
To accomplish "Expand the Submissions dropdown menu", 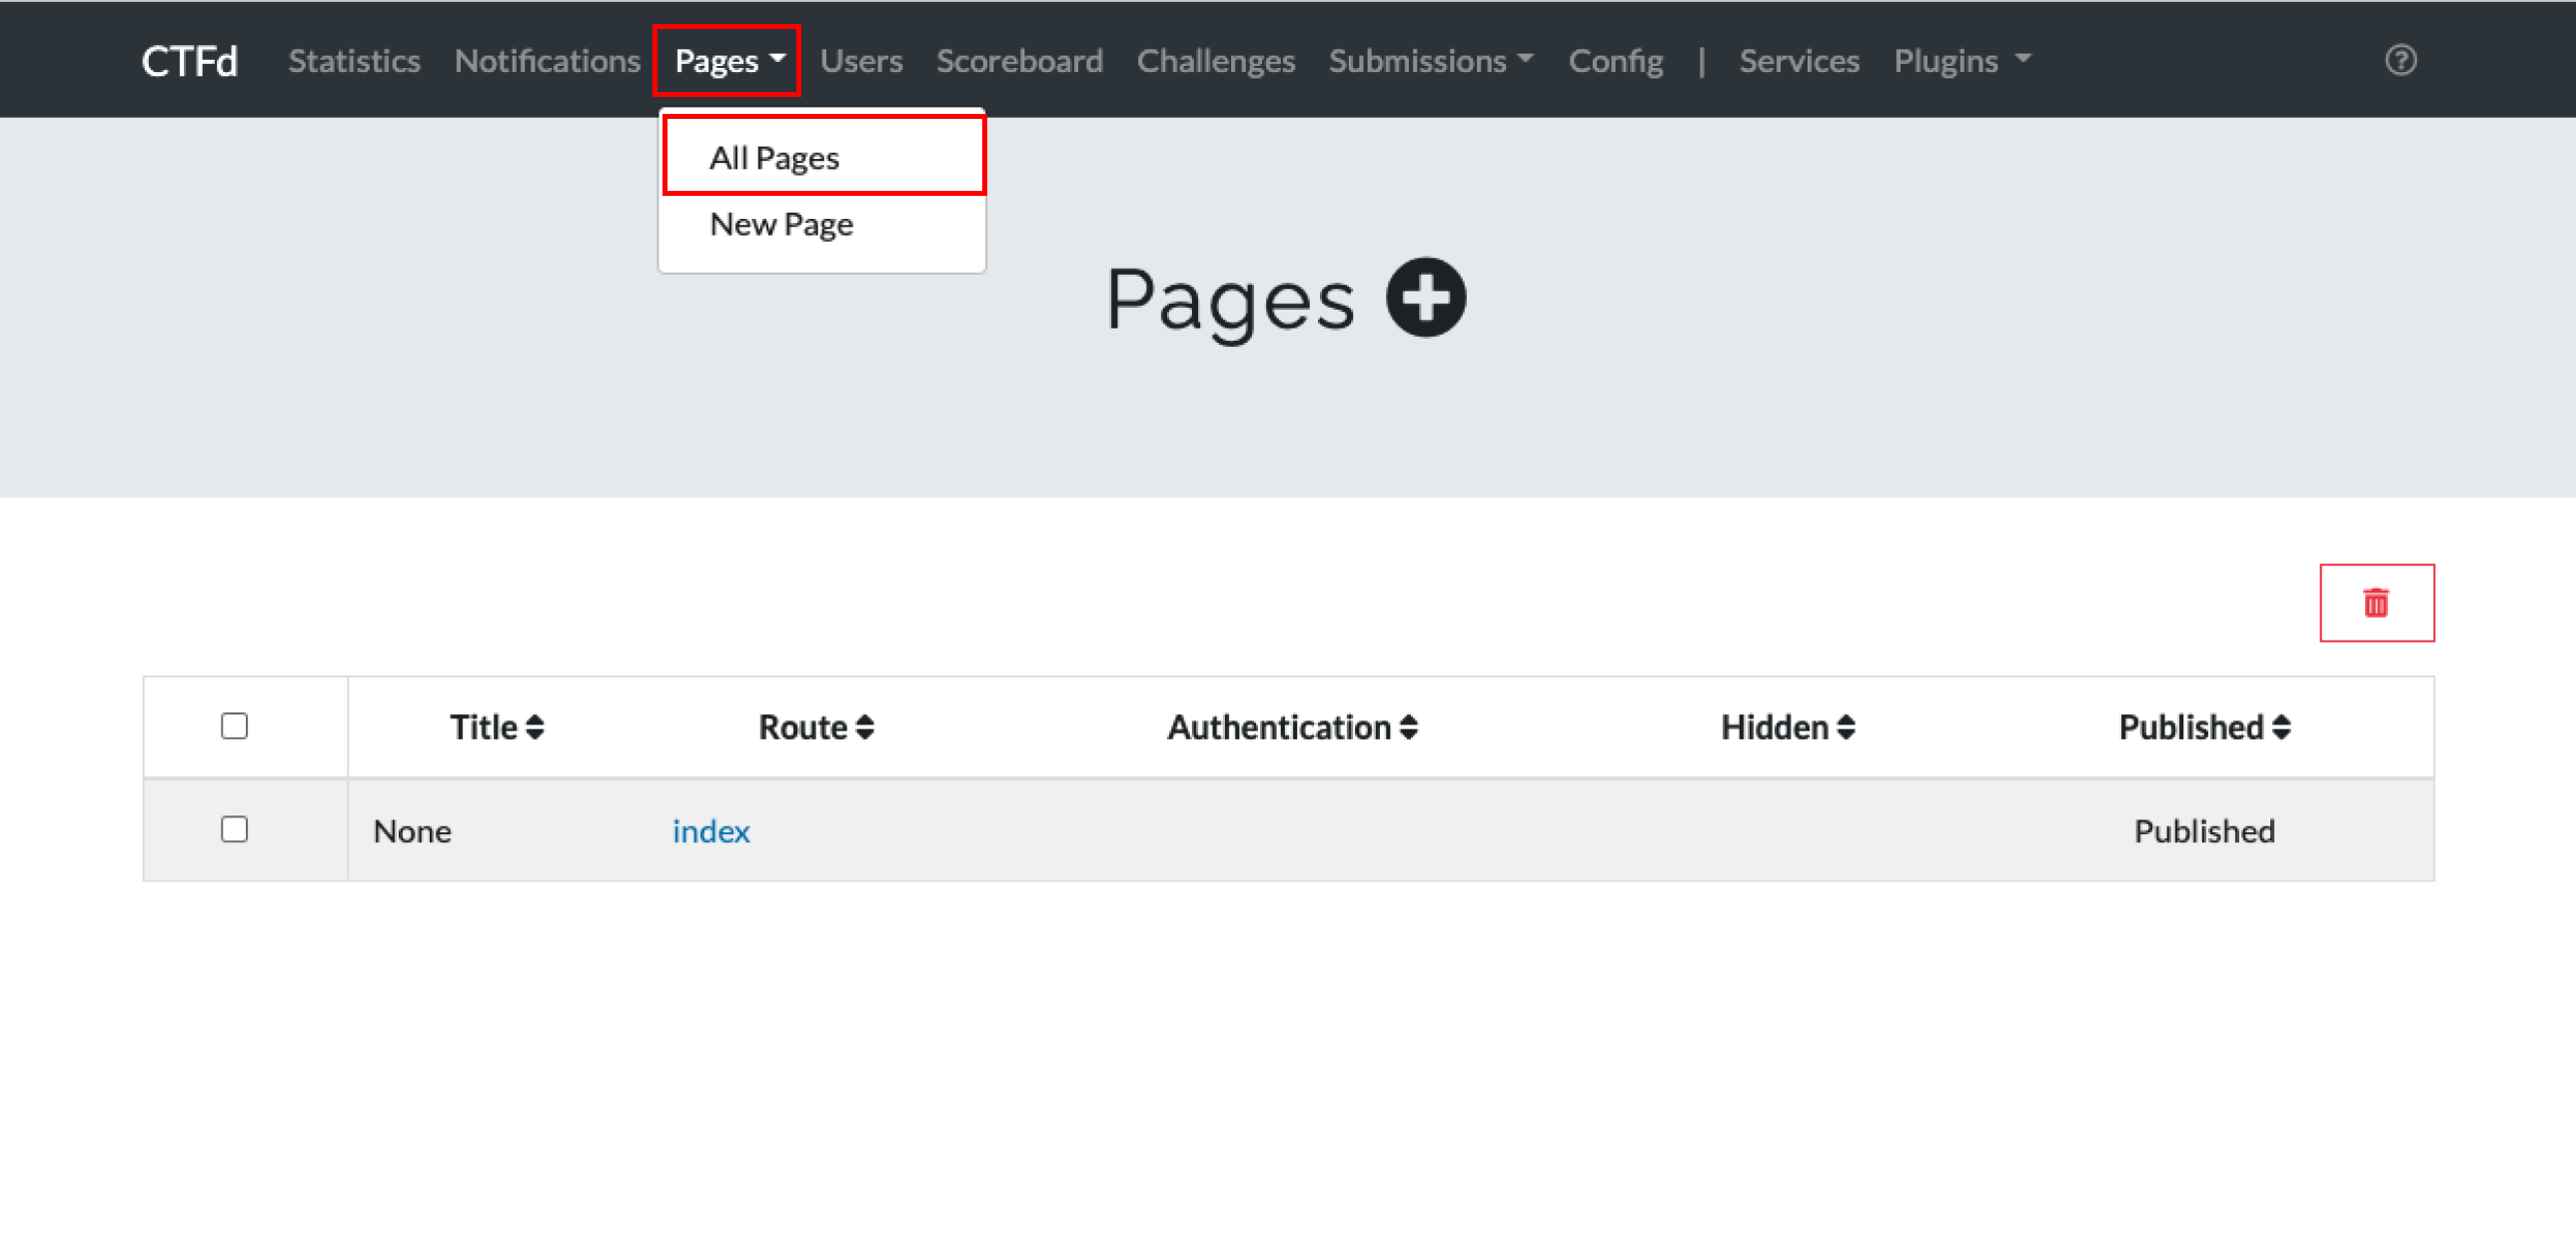I will pos(1430,61).
